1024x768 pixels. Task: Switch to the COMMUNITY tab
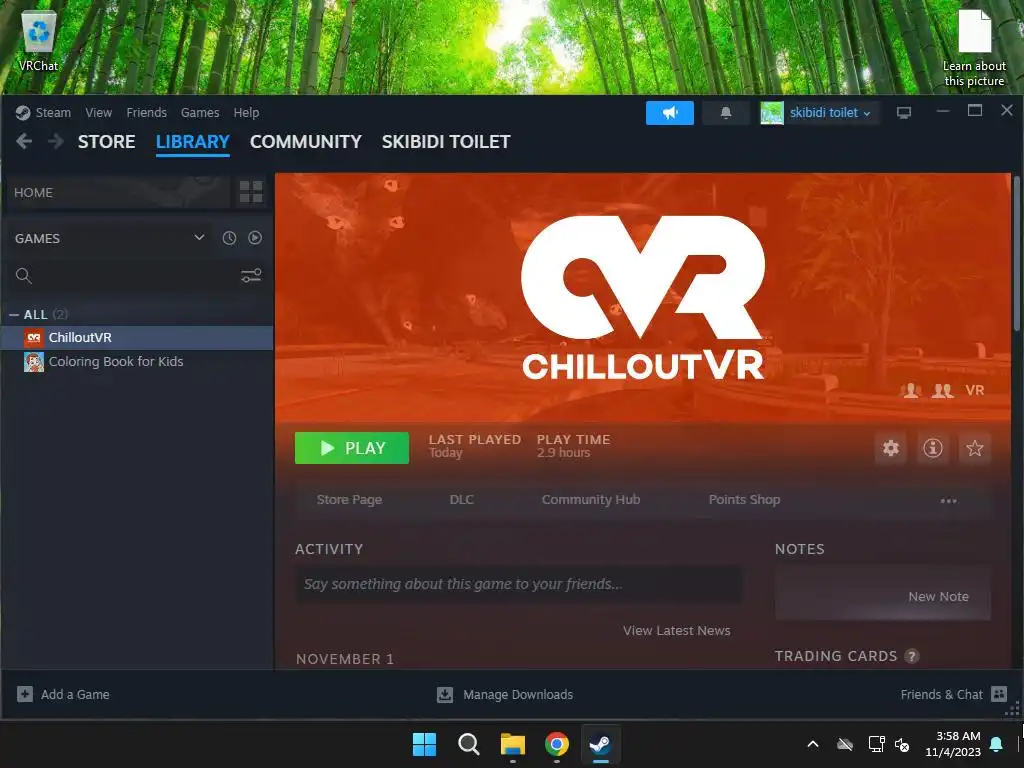pos(306,142)
